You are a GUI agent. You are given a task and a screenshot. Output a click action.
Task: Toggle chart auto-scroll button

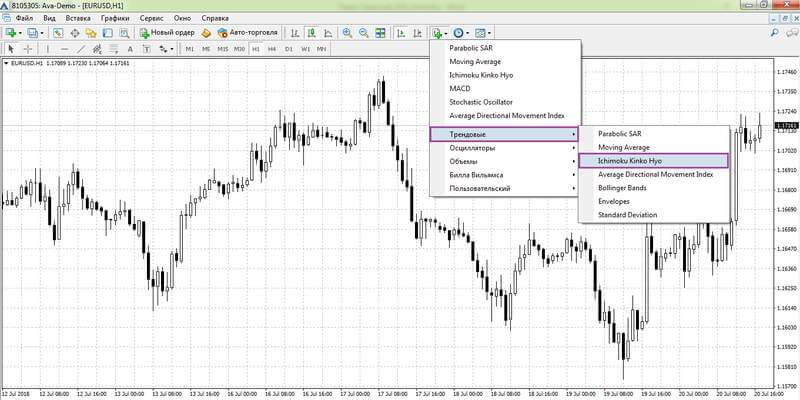pyautogui.click(x=401, y=33)
